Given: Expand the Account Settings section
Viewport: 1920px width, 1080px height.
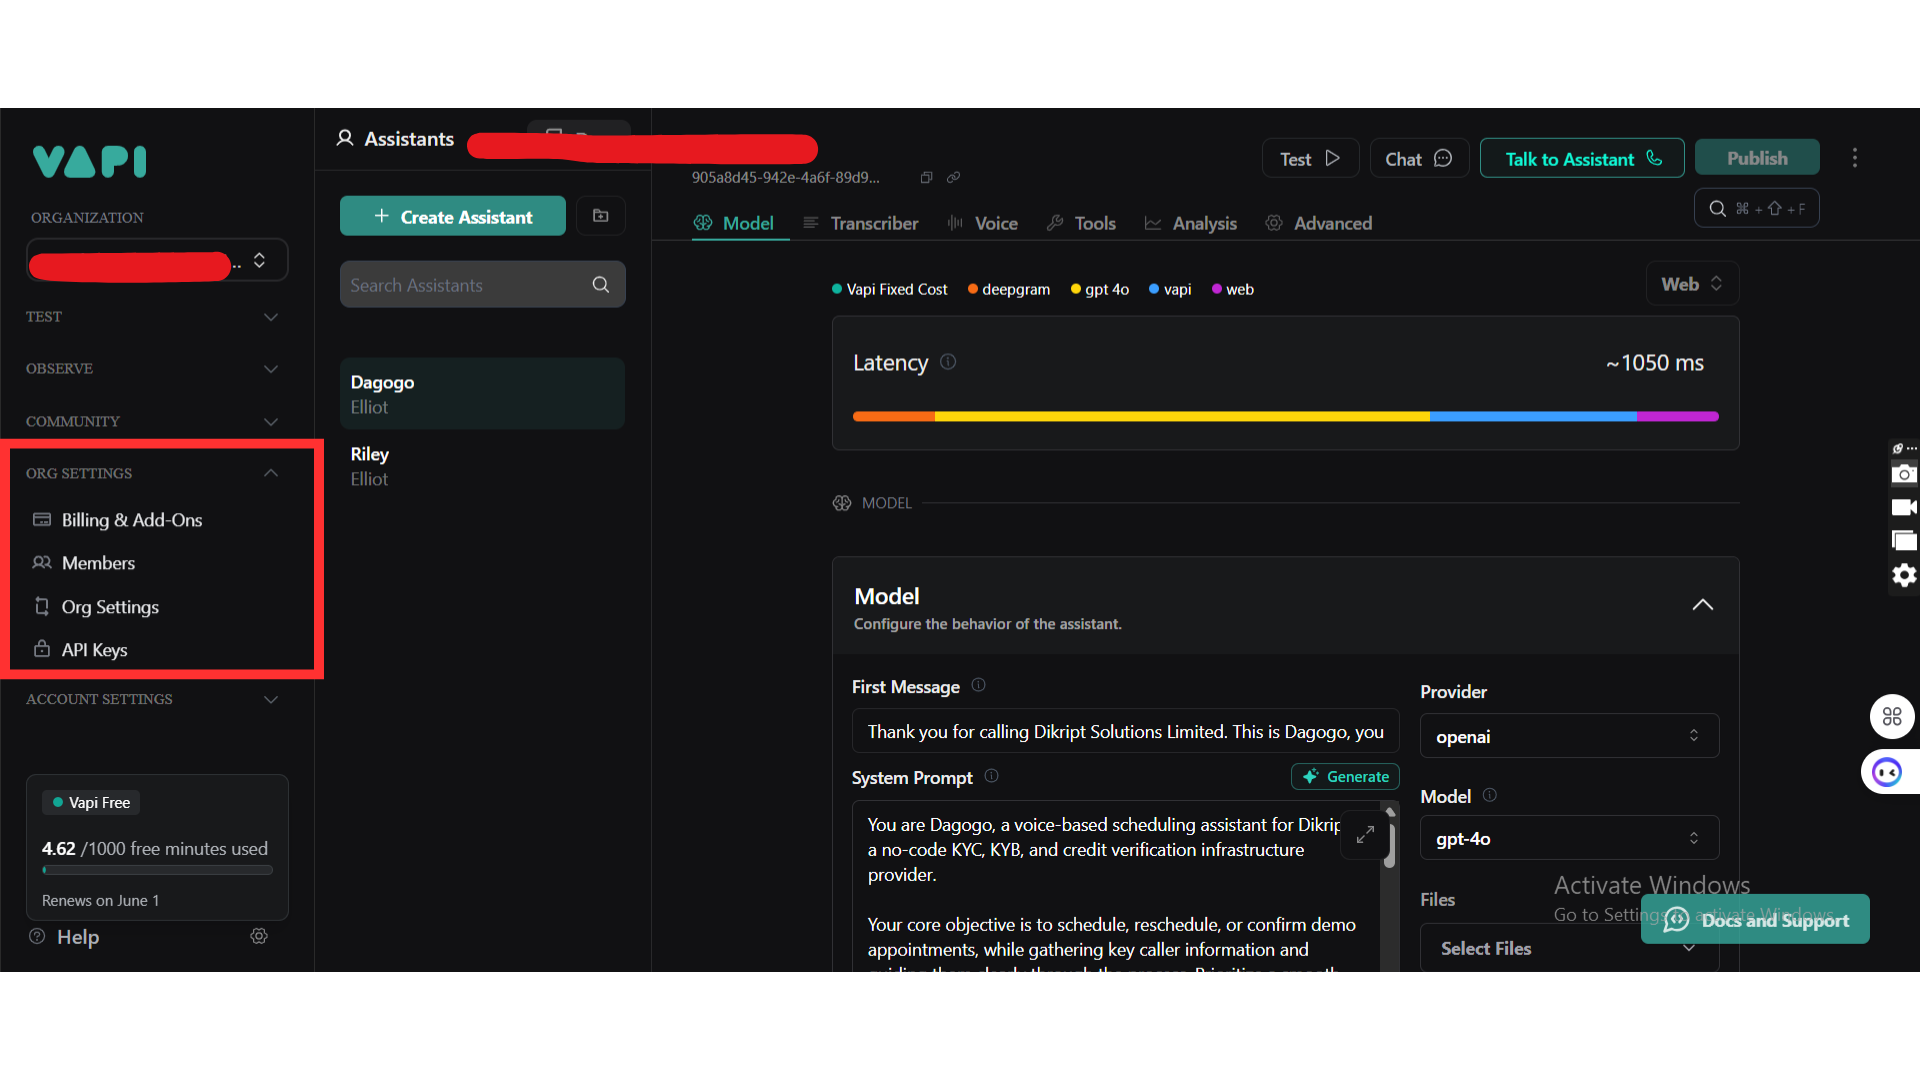Looking at the screenshot, I should pos(270,699).
